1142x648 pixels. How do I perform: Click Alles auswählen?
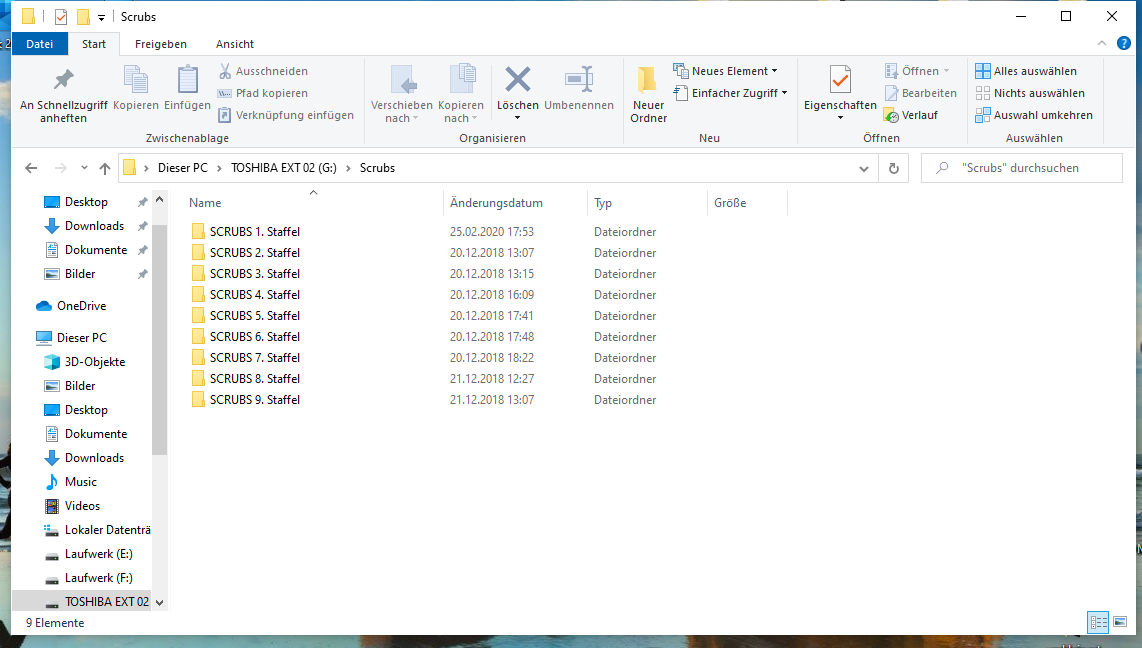1025,71
